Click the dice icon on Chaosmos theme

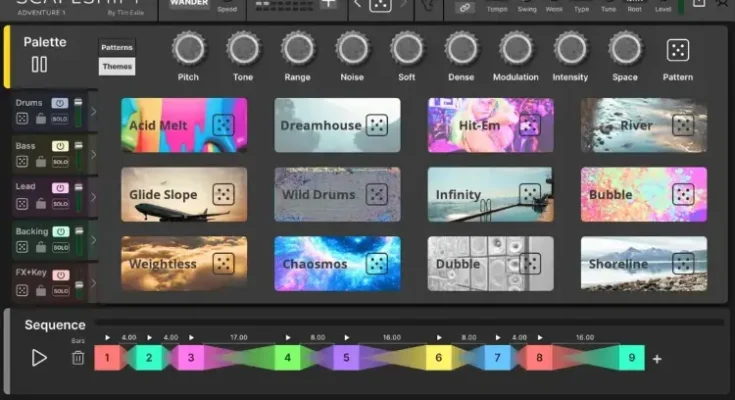coord(377,264)
